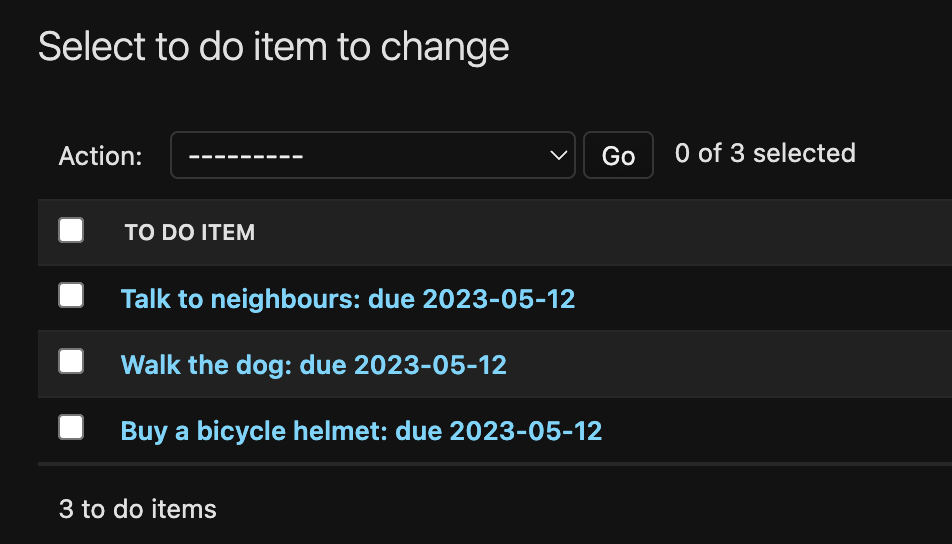Check the box for Talk to neighbours
This screenshot has width=952, height=544.
(x=71, y=295)
